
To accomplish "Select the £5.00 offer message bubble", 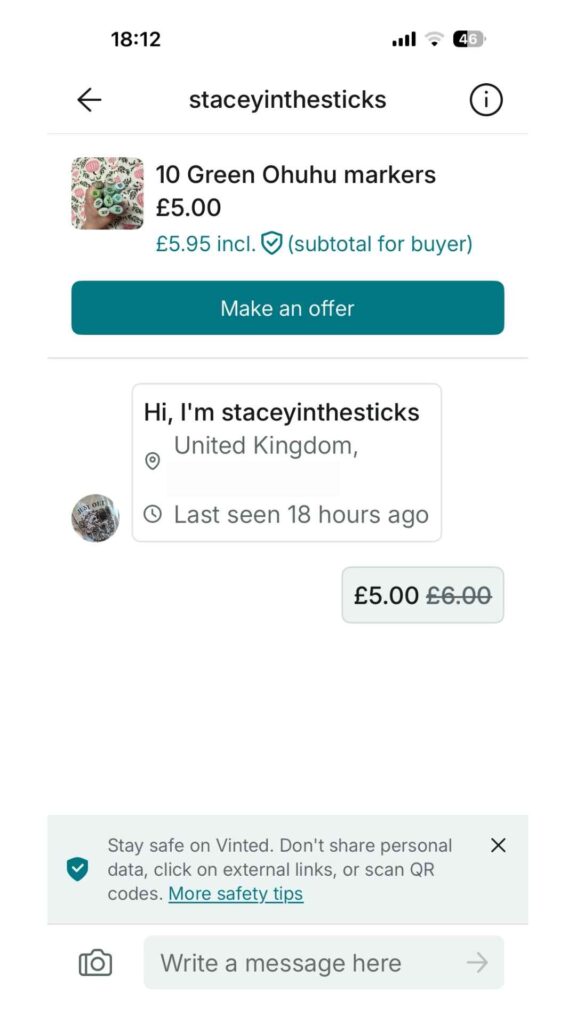I will pos(421,594).
